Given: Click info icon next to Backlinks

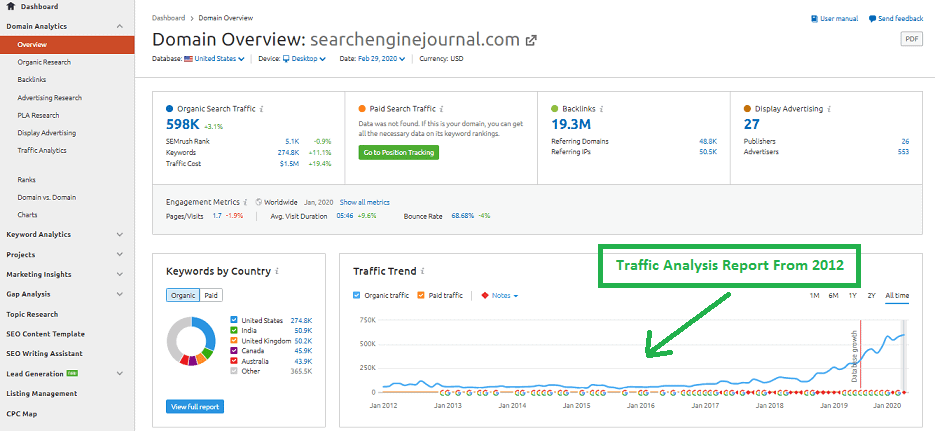Looking at the screenshot, I should (x=601, y=109).
